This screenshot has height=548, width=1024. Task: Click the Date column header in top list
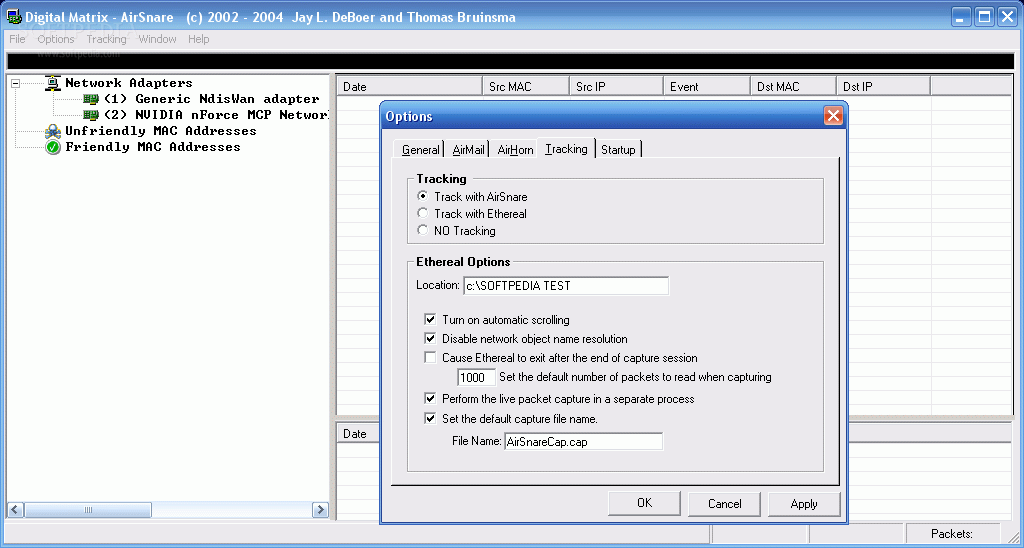pos(409,86)
